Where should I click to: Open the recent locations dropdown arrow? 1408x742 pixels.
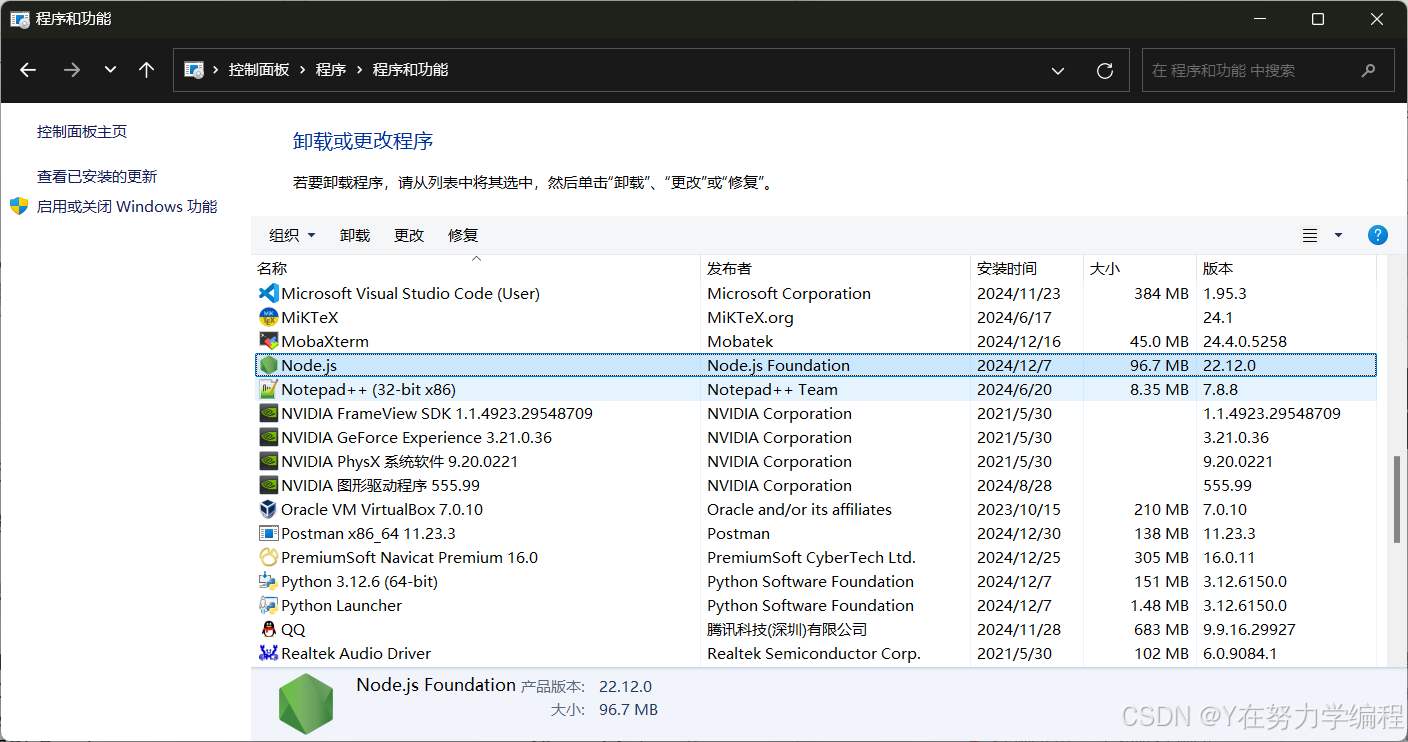point(110,70)
